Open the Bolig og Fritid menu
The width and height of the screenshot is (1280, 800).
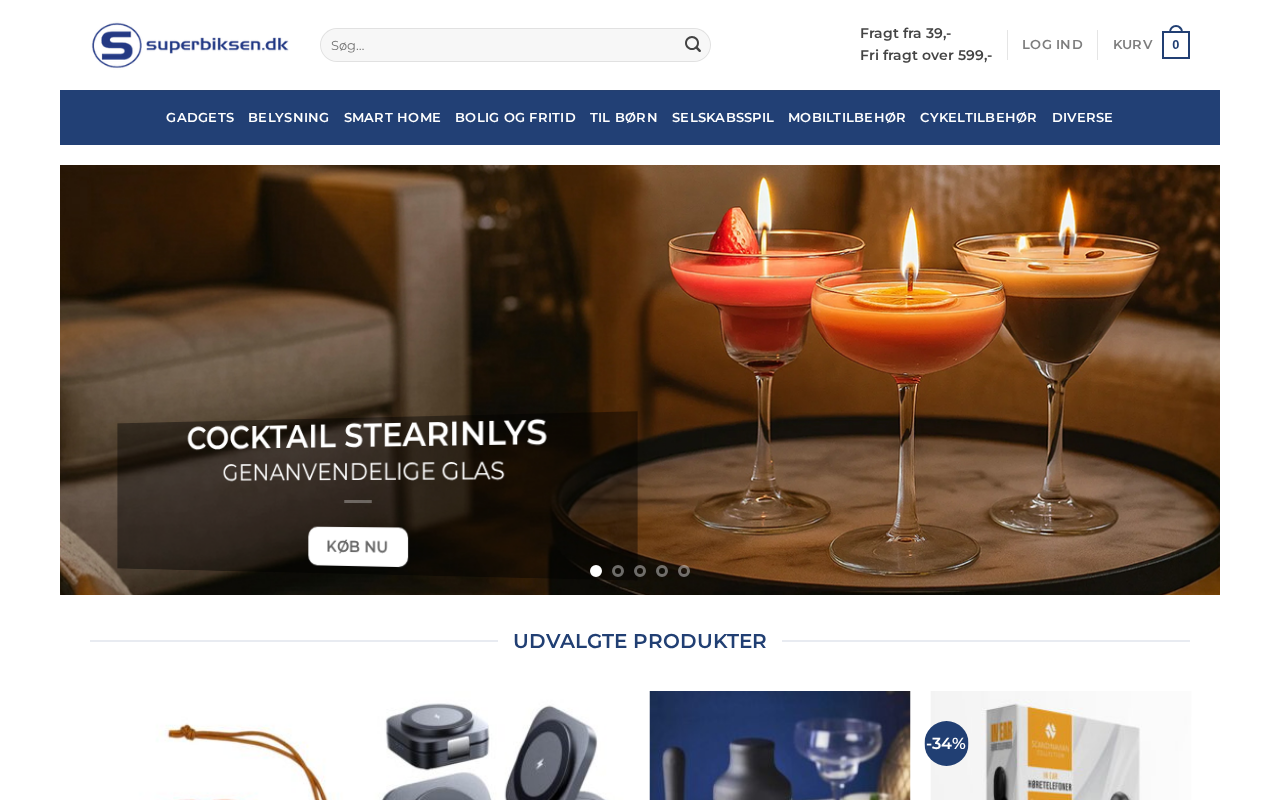click(x=515, y=117)
